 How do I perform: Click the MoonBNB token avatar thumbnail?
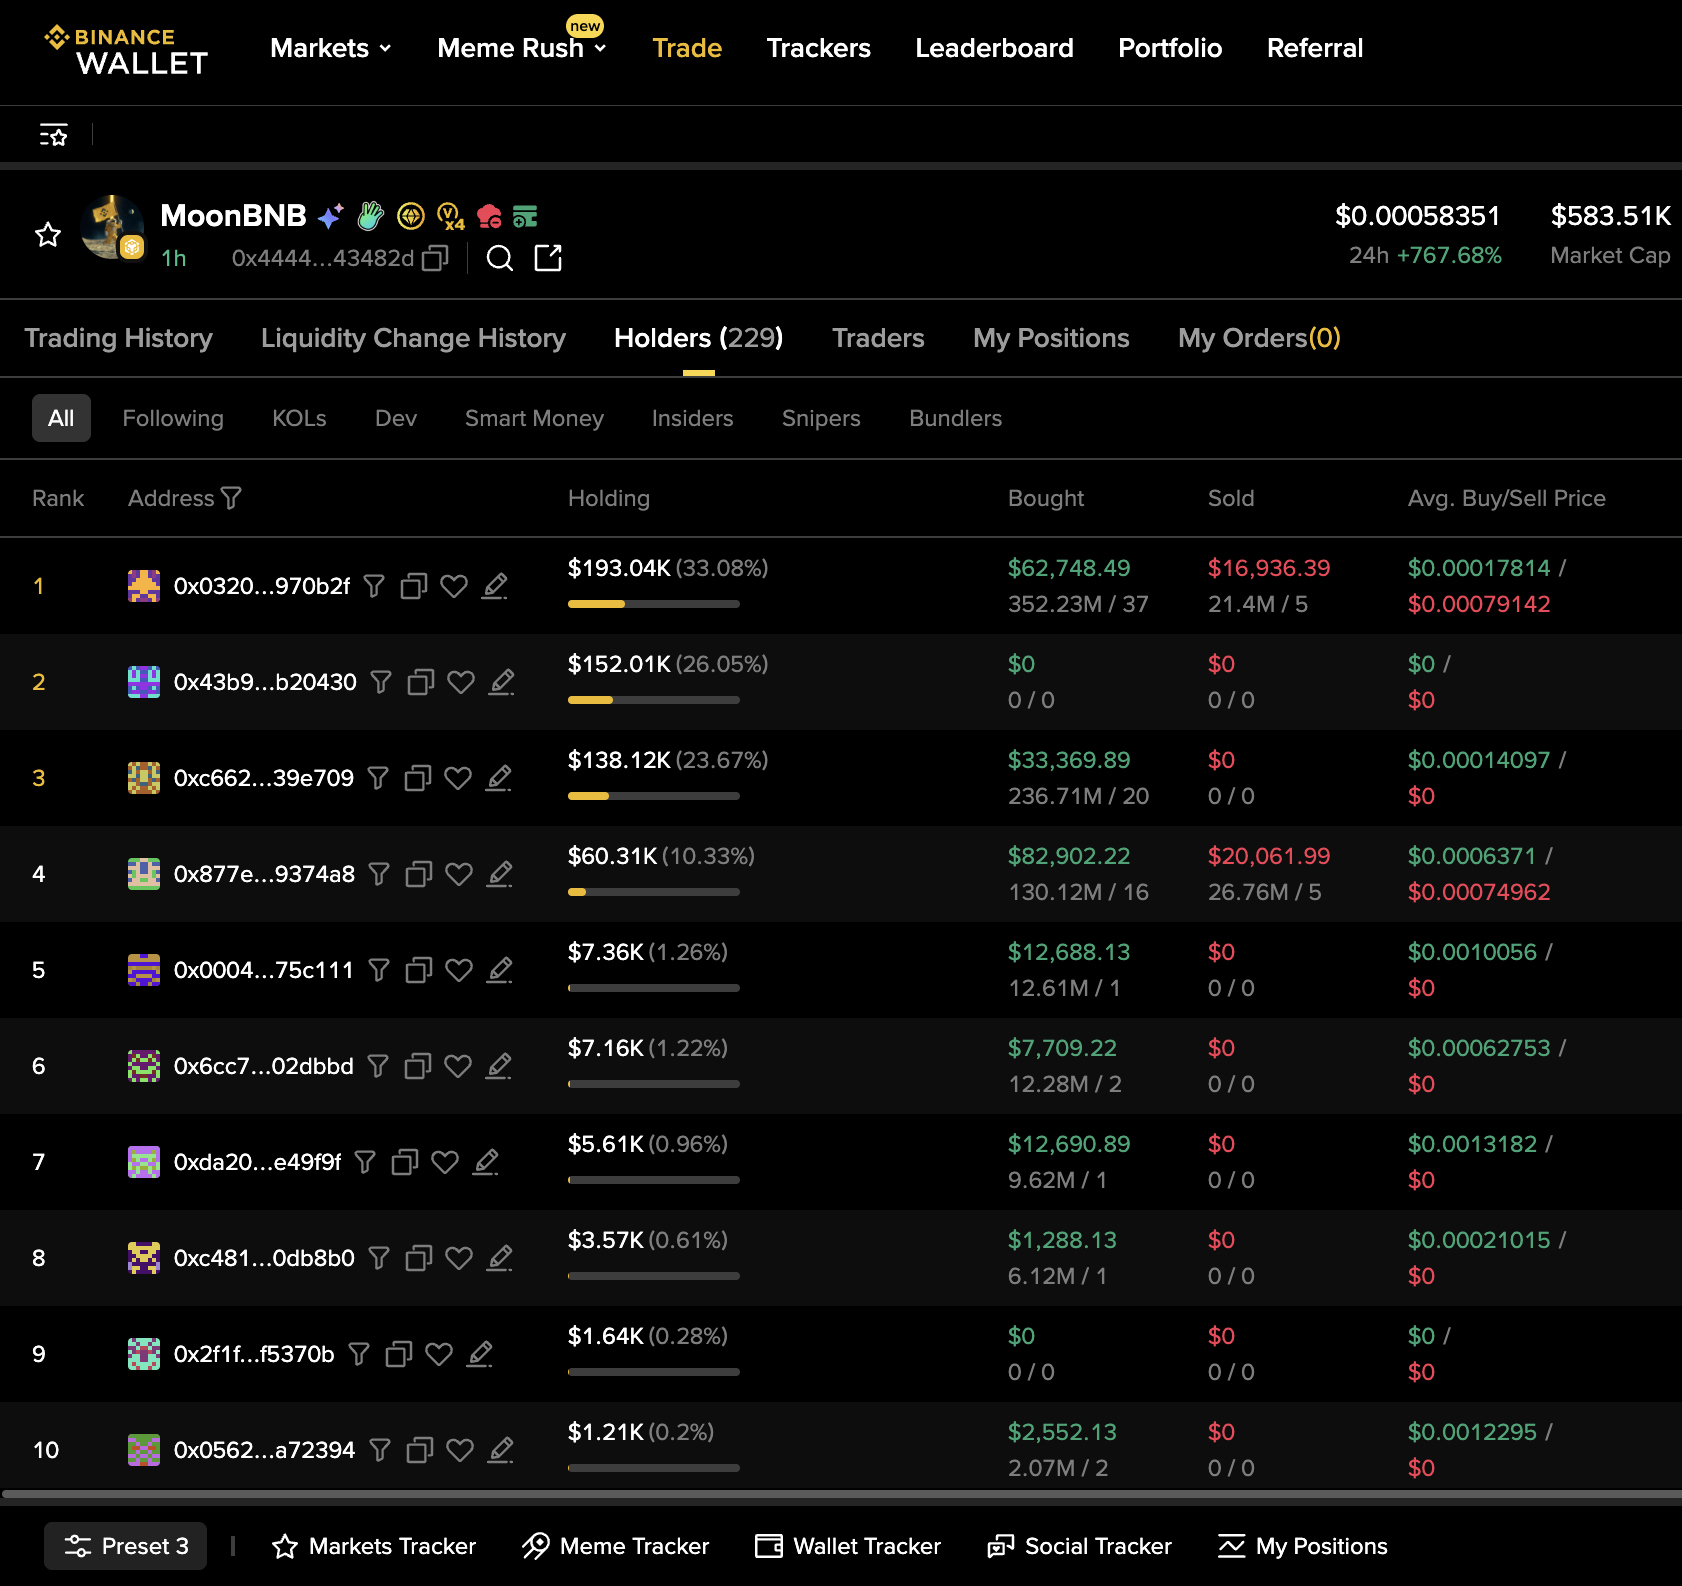click(x=113, y=228)
